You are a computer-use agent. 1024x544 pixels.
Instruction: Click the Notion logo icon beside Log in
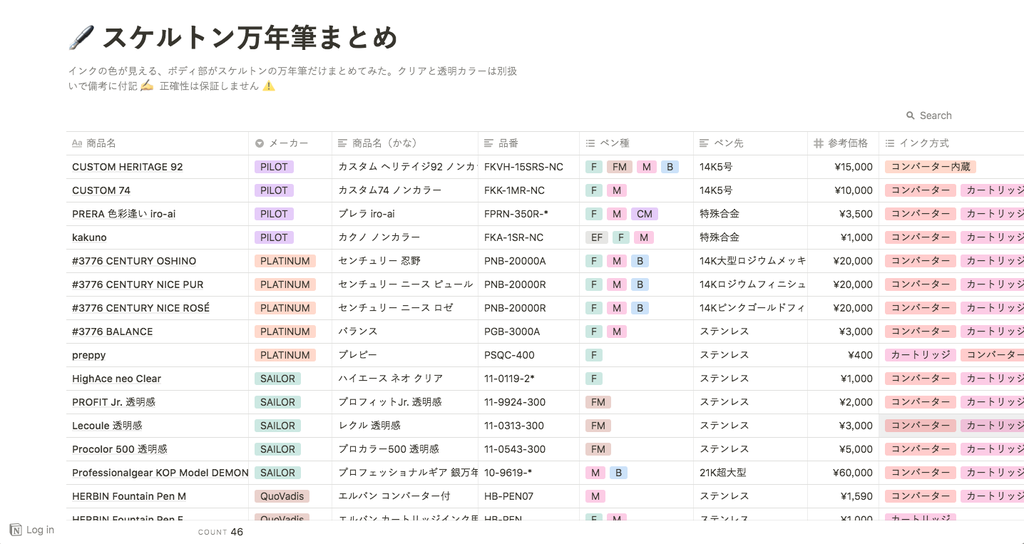coord(16,530)
